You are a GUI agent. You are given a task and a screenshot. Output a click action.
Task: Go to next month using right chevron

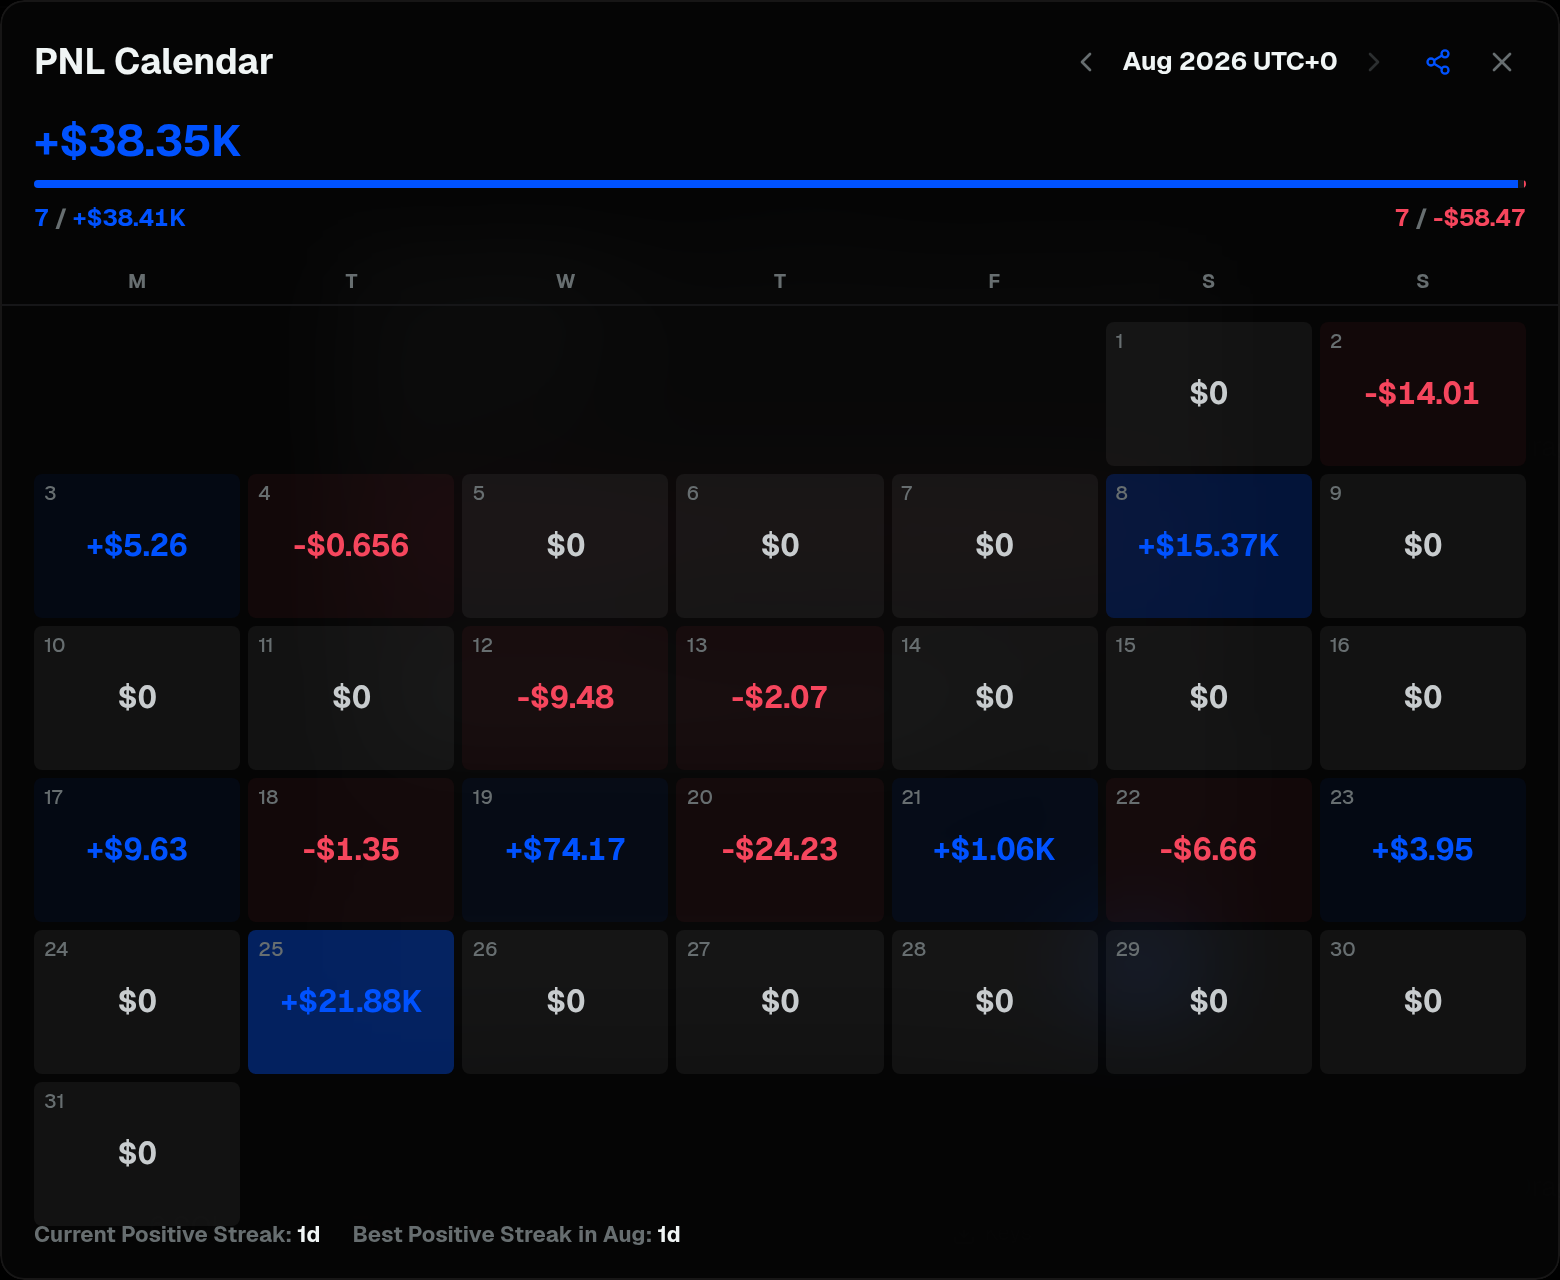1374,62
